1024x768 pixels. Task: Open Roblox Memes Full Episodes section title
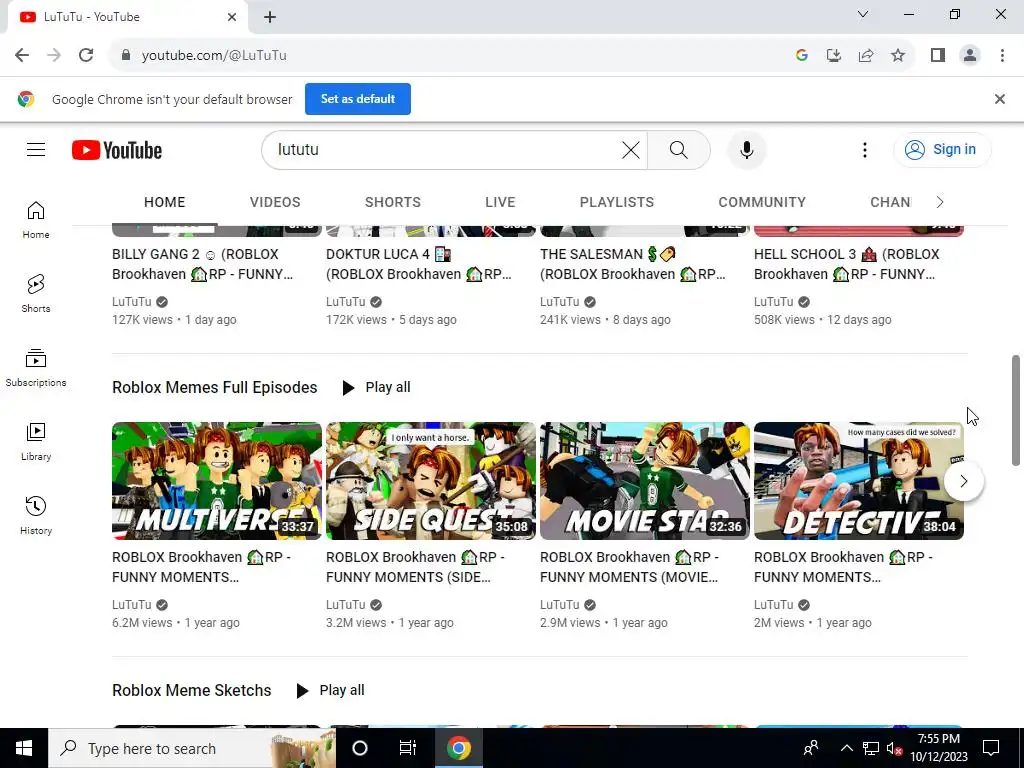(x=214, y=387)
